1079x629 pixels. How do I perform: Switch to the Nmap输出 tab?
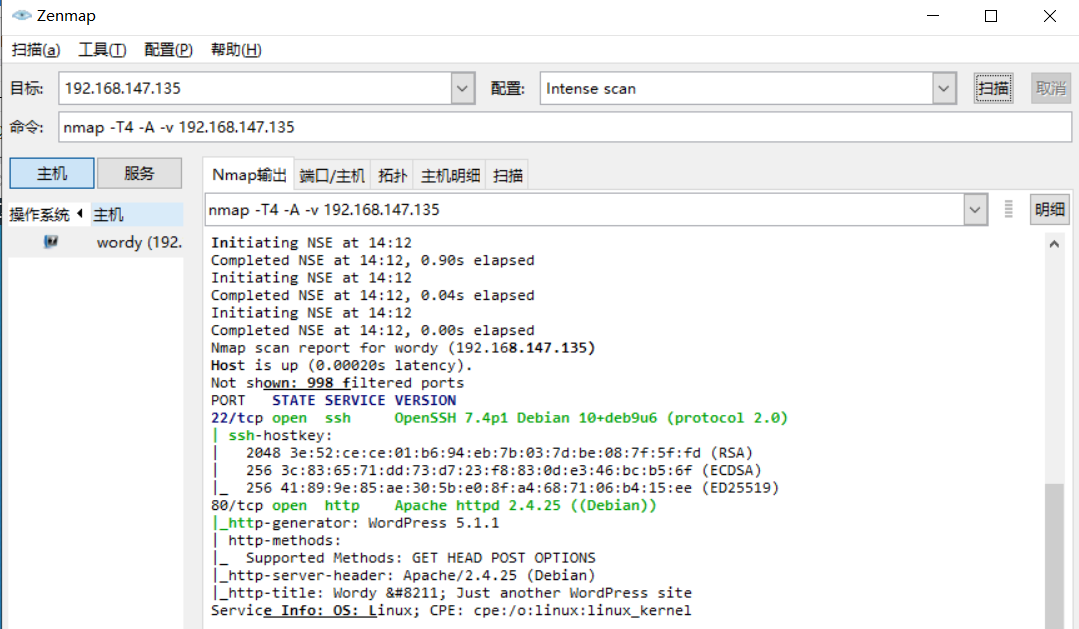click(x=248, y=175)
